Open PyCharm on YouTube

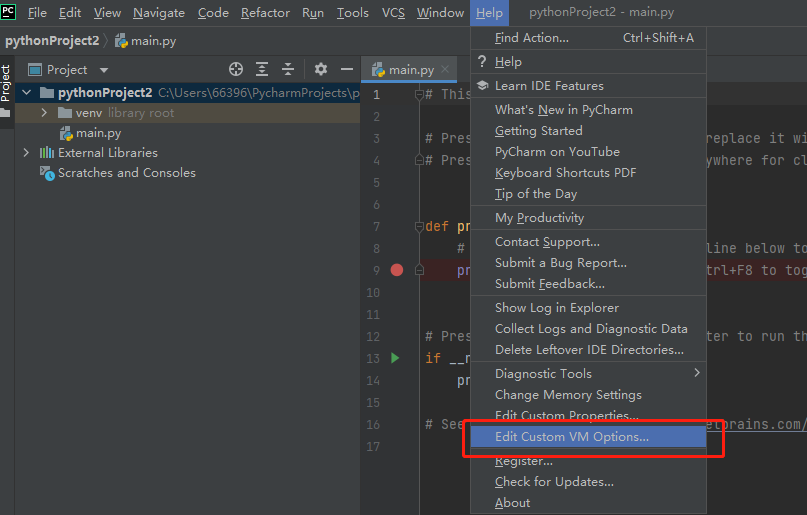588,152
